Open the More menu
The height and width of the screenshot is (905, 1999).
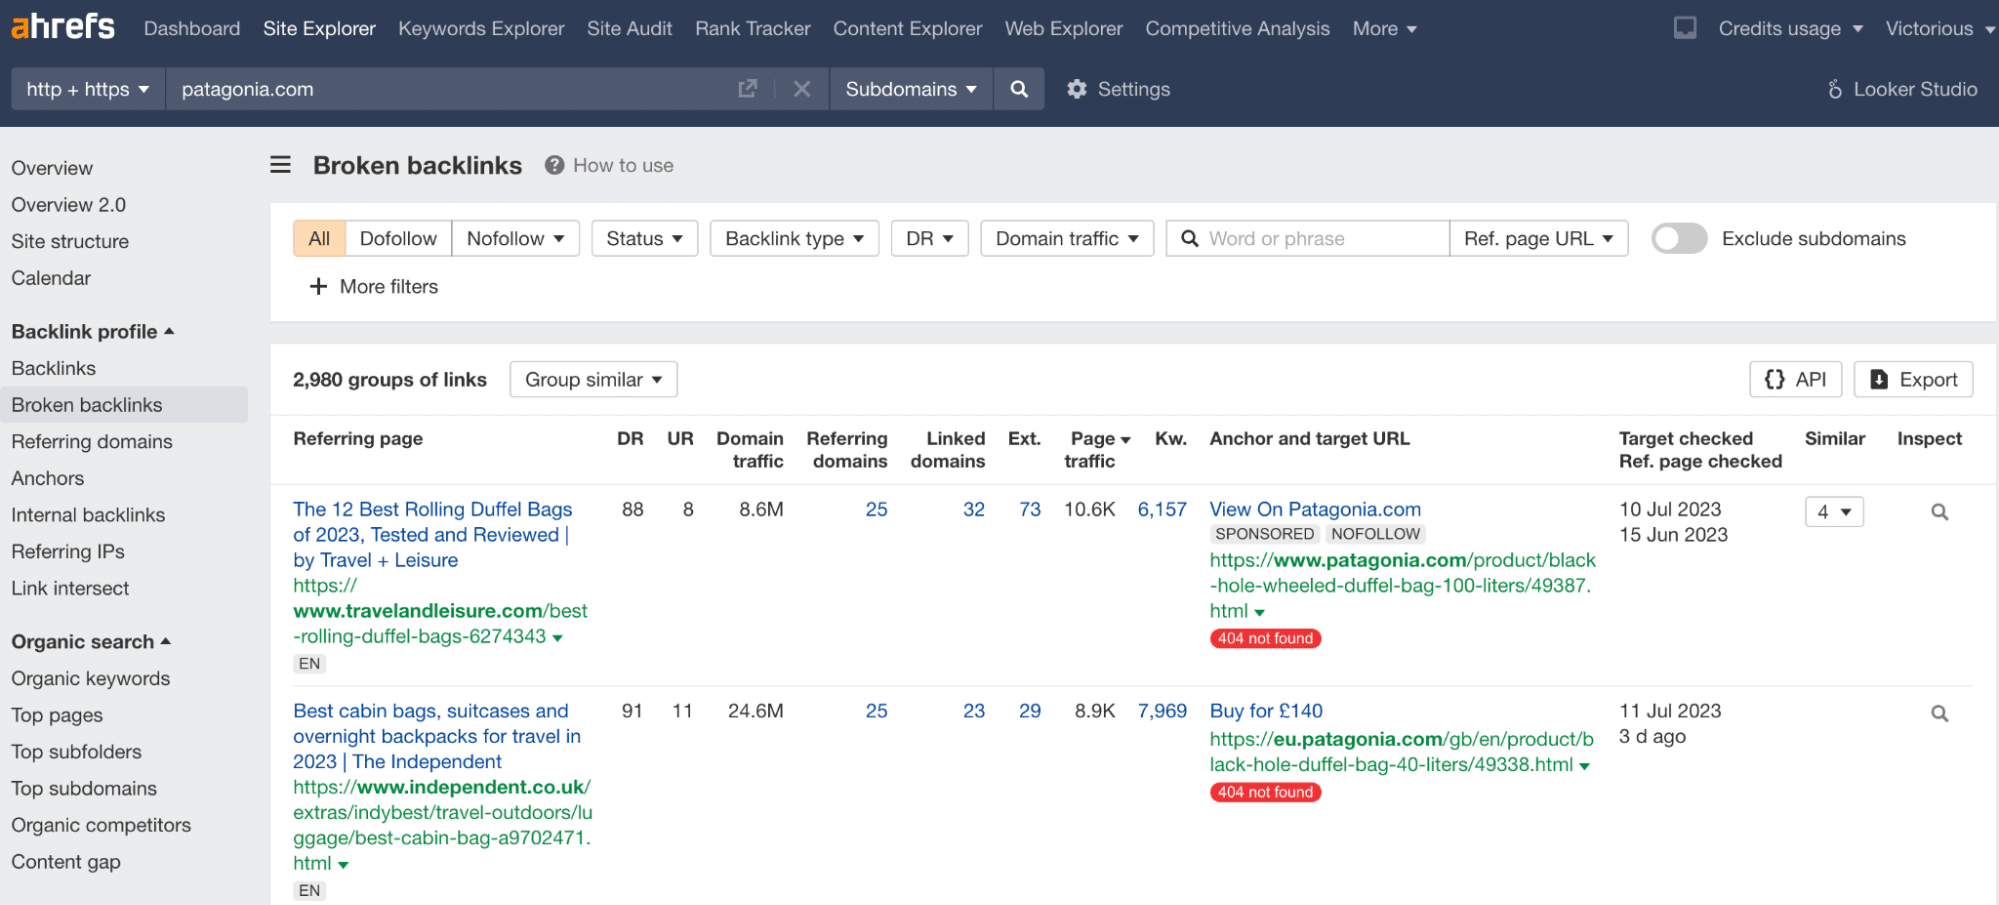pos(1384,29)
